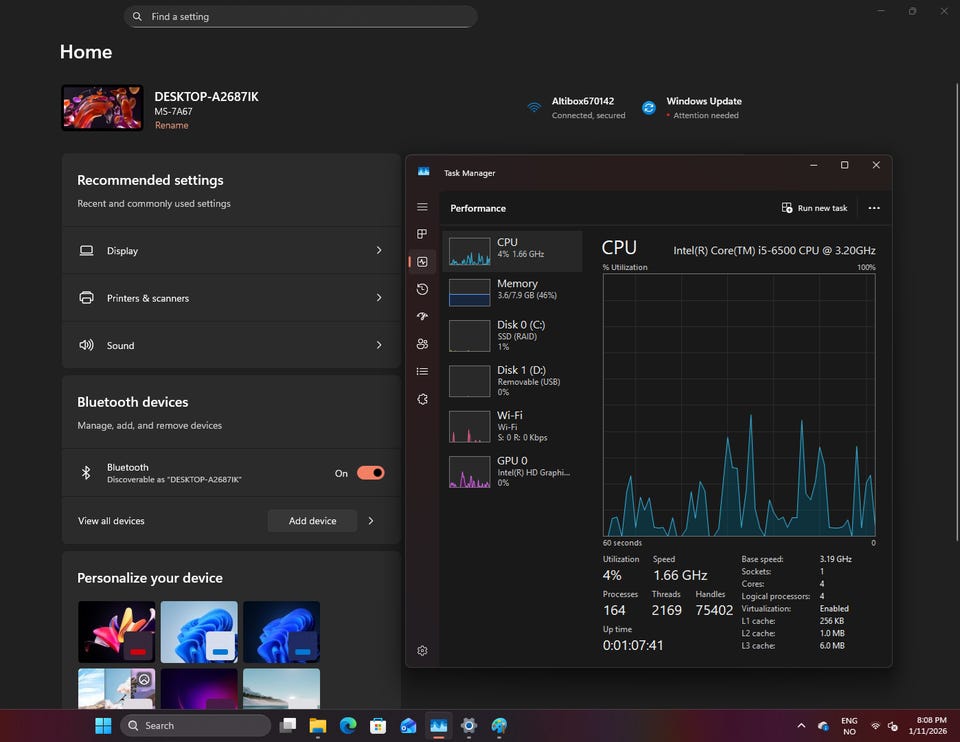Viewport: 960px width, 742px height.
Task: Open App history in Task Manager sidebar
Action: pos(422,289)
